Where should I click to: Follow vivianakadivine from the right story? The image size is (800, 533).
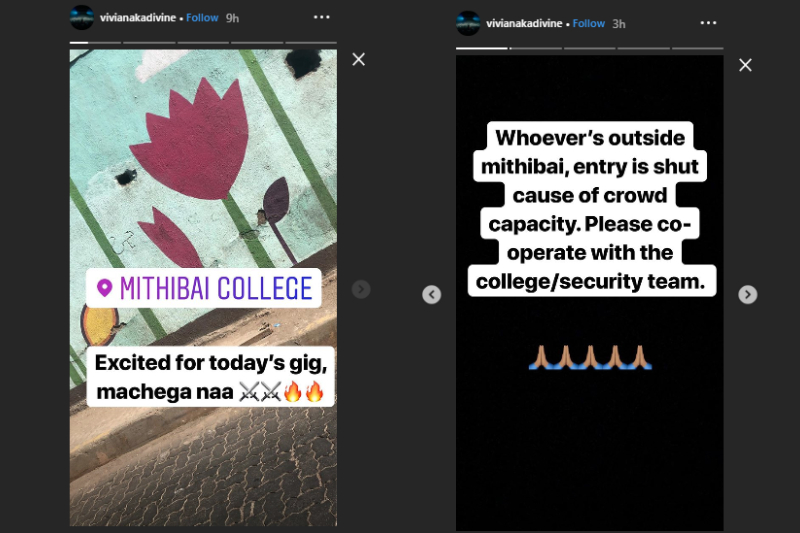[589, 23]
